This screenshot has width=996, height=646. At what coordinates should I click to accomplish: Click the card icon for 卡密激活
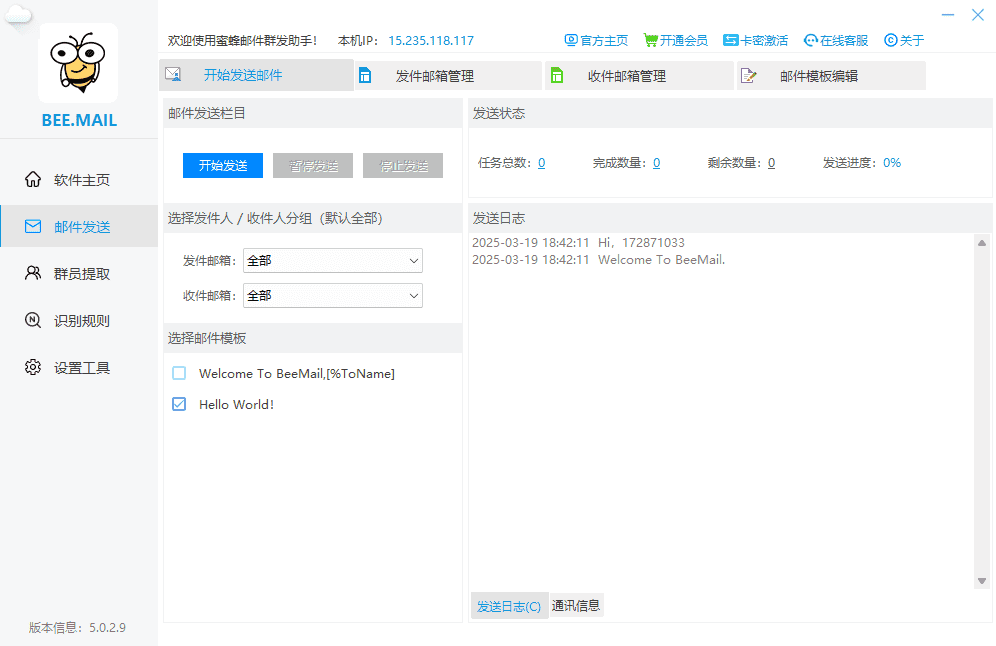730,40
